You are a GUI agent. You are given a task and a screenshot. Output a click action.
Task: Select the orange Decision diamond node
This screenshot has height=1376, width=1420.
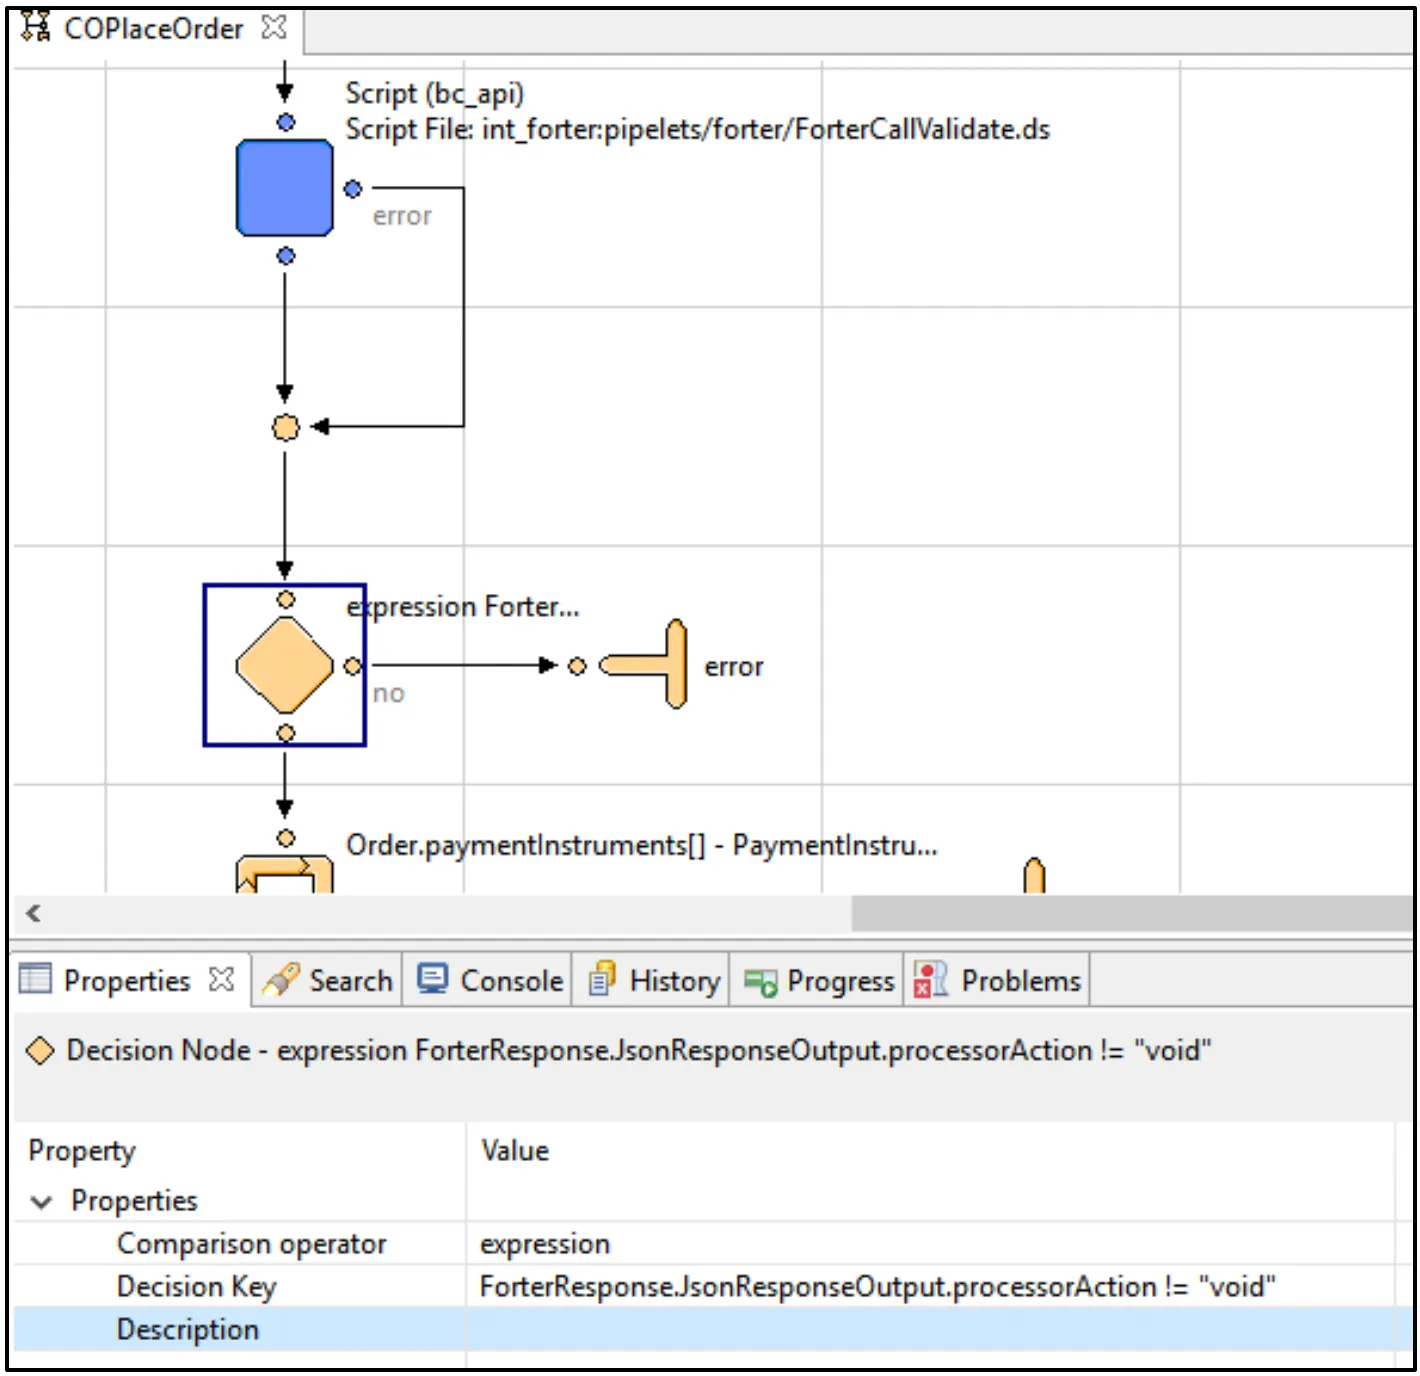click(x=285, y=665)
